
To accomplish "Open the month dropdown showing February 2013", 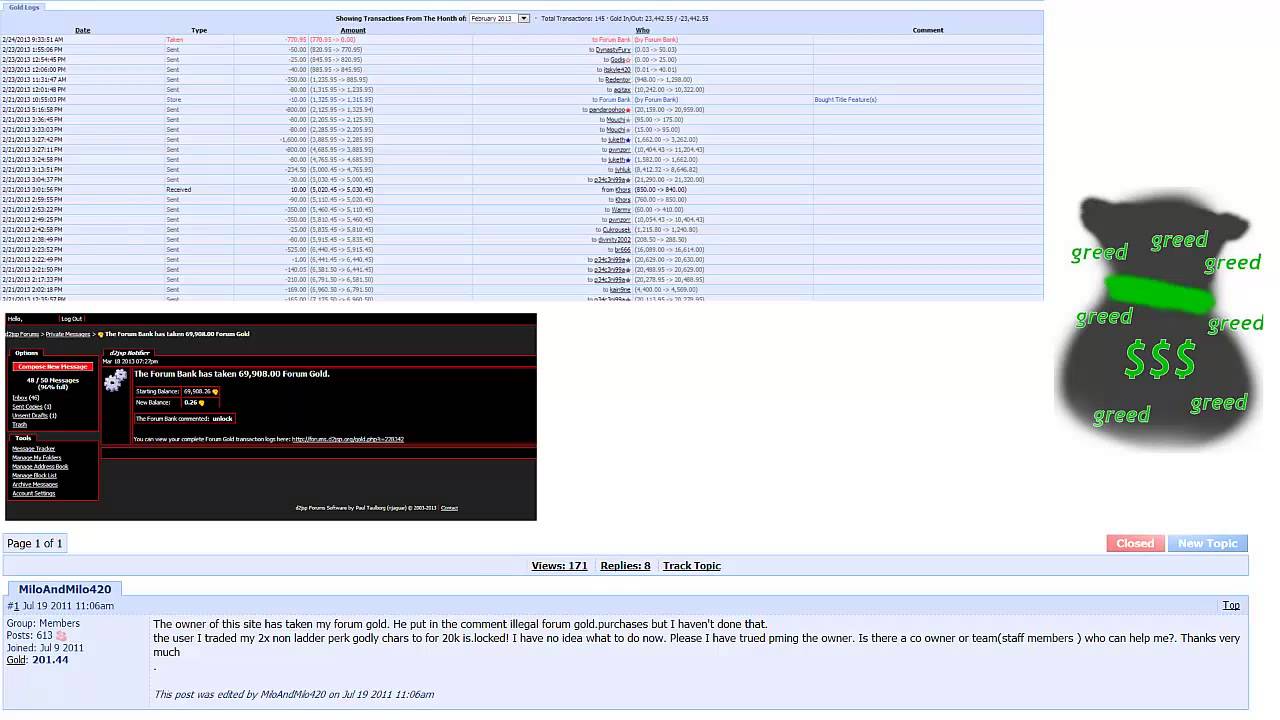I will 499,18.
